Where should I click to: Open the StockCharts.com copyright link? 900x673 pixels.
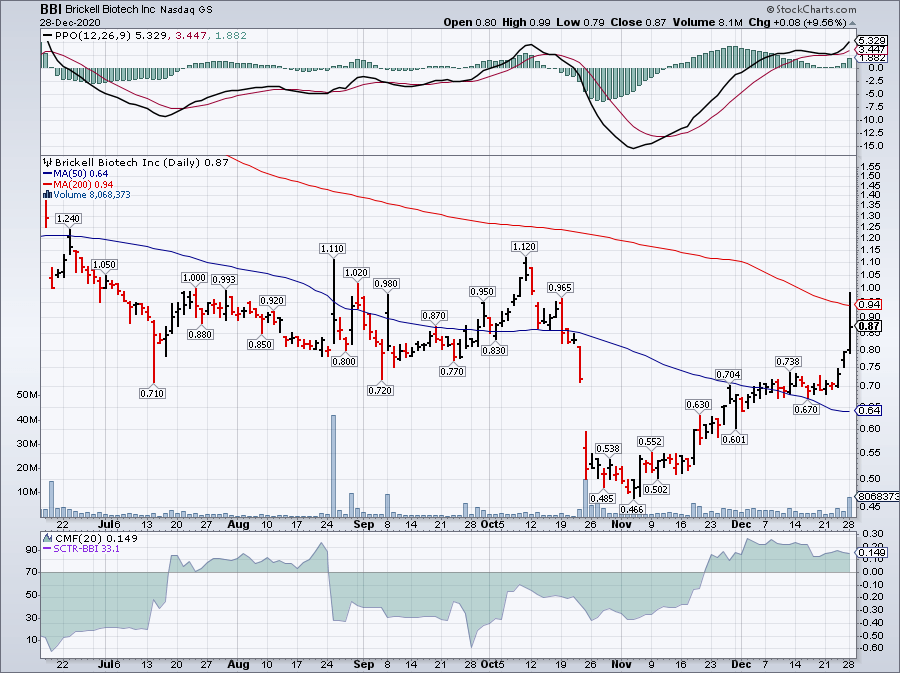(811, 9)
